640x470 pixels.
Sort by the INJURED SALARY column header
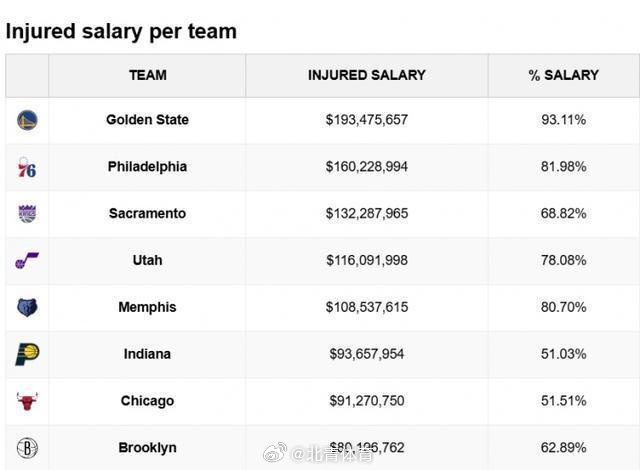pyautogui.click(x=366, y=75)
